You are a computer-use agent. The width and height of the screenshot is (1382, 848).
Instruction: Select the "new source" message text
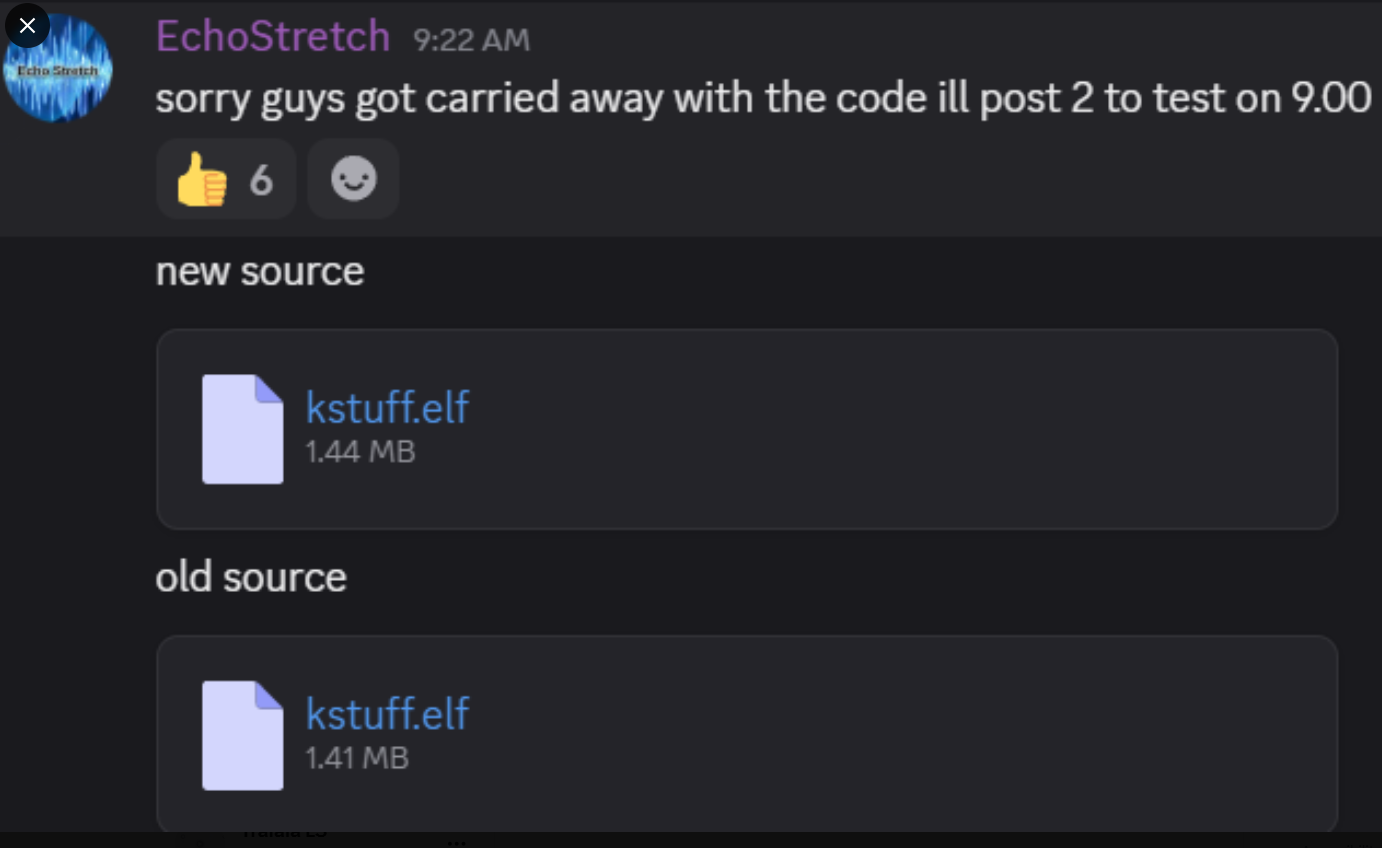pos(260,272)
